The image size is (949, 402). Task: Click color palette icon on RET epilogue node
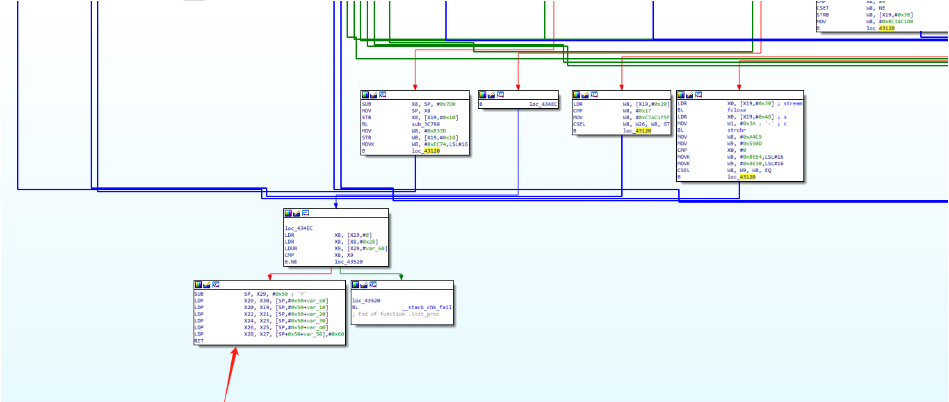pos(199,285)
